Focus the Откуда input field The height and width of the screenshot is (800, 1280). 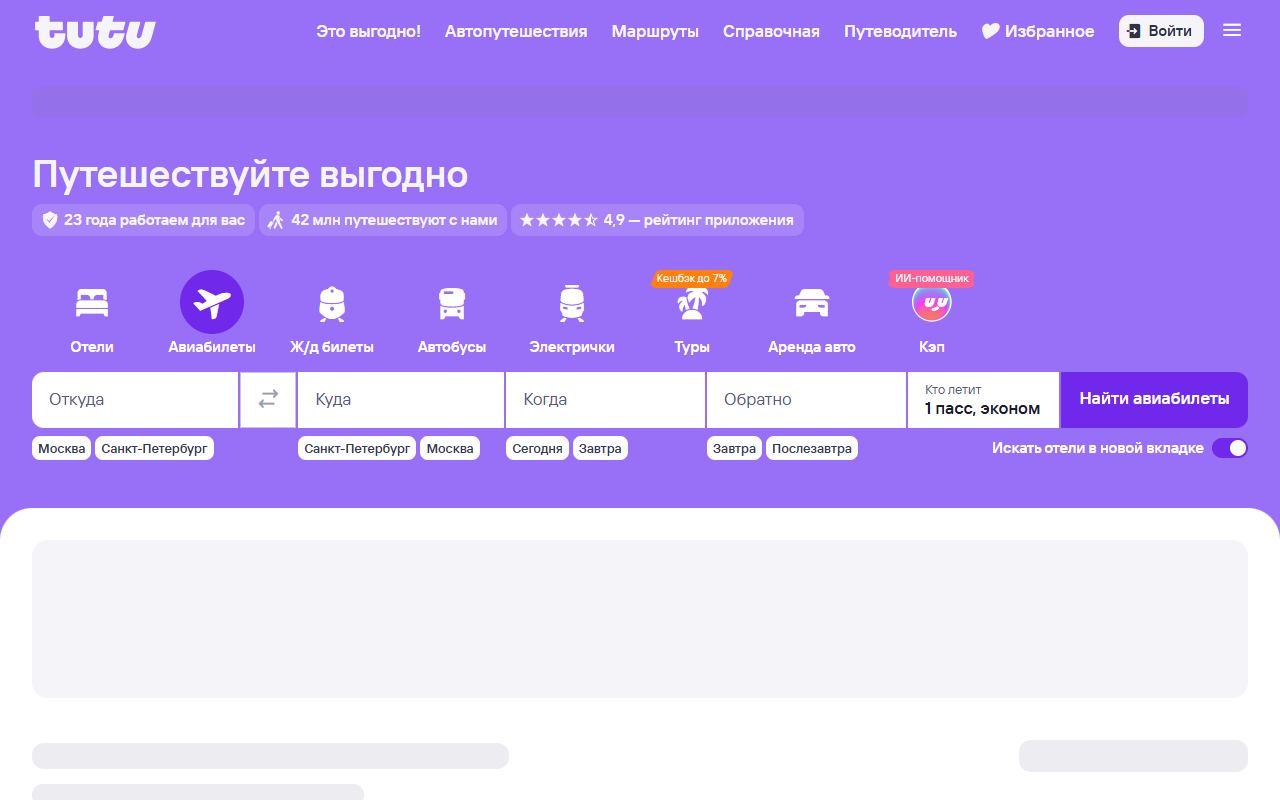coord(135,400)
